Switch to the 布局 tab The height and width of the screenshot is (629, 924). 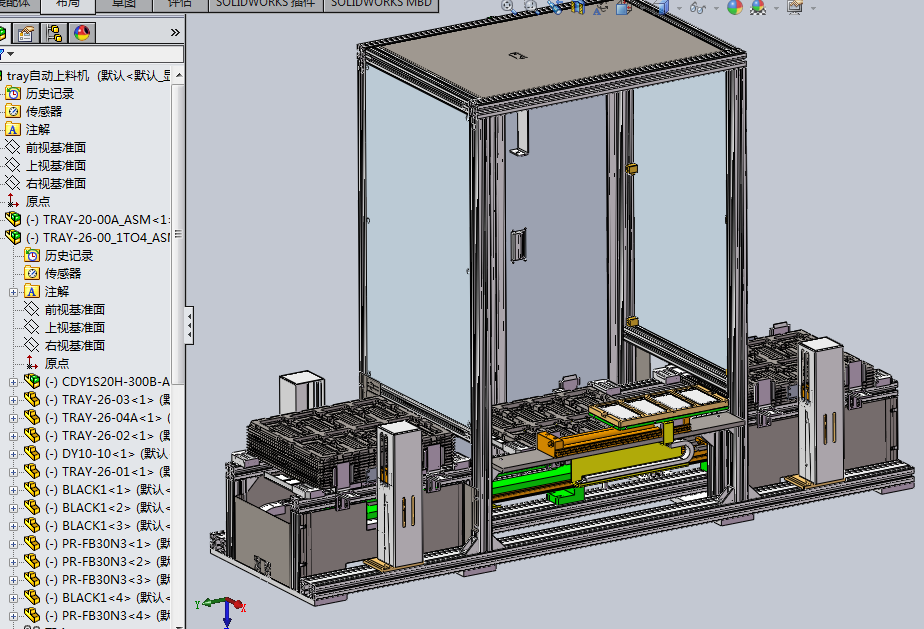point(68,3)
